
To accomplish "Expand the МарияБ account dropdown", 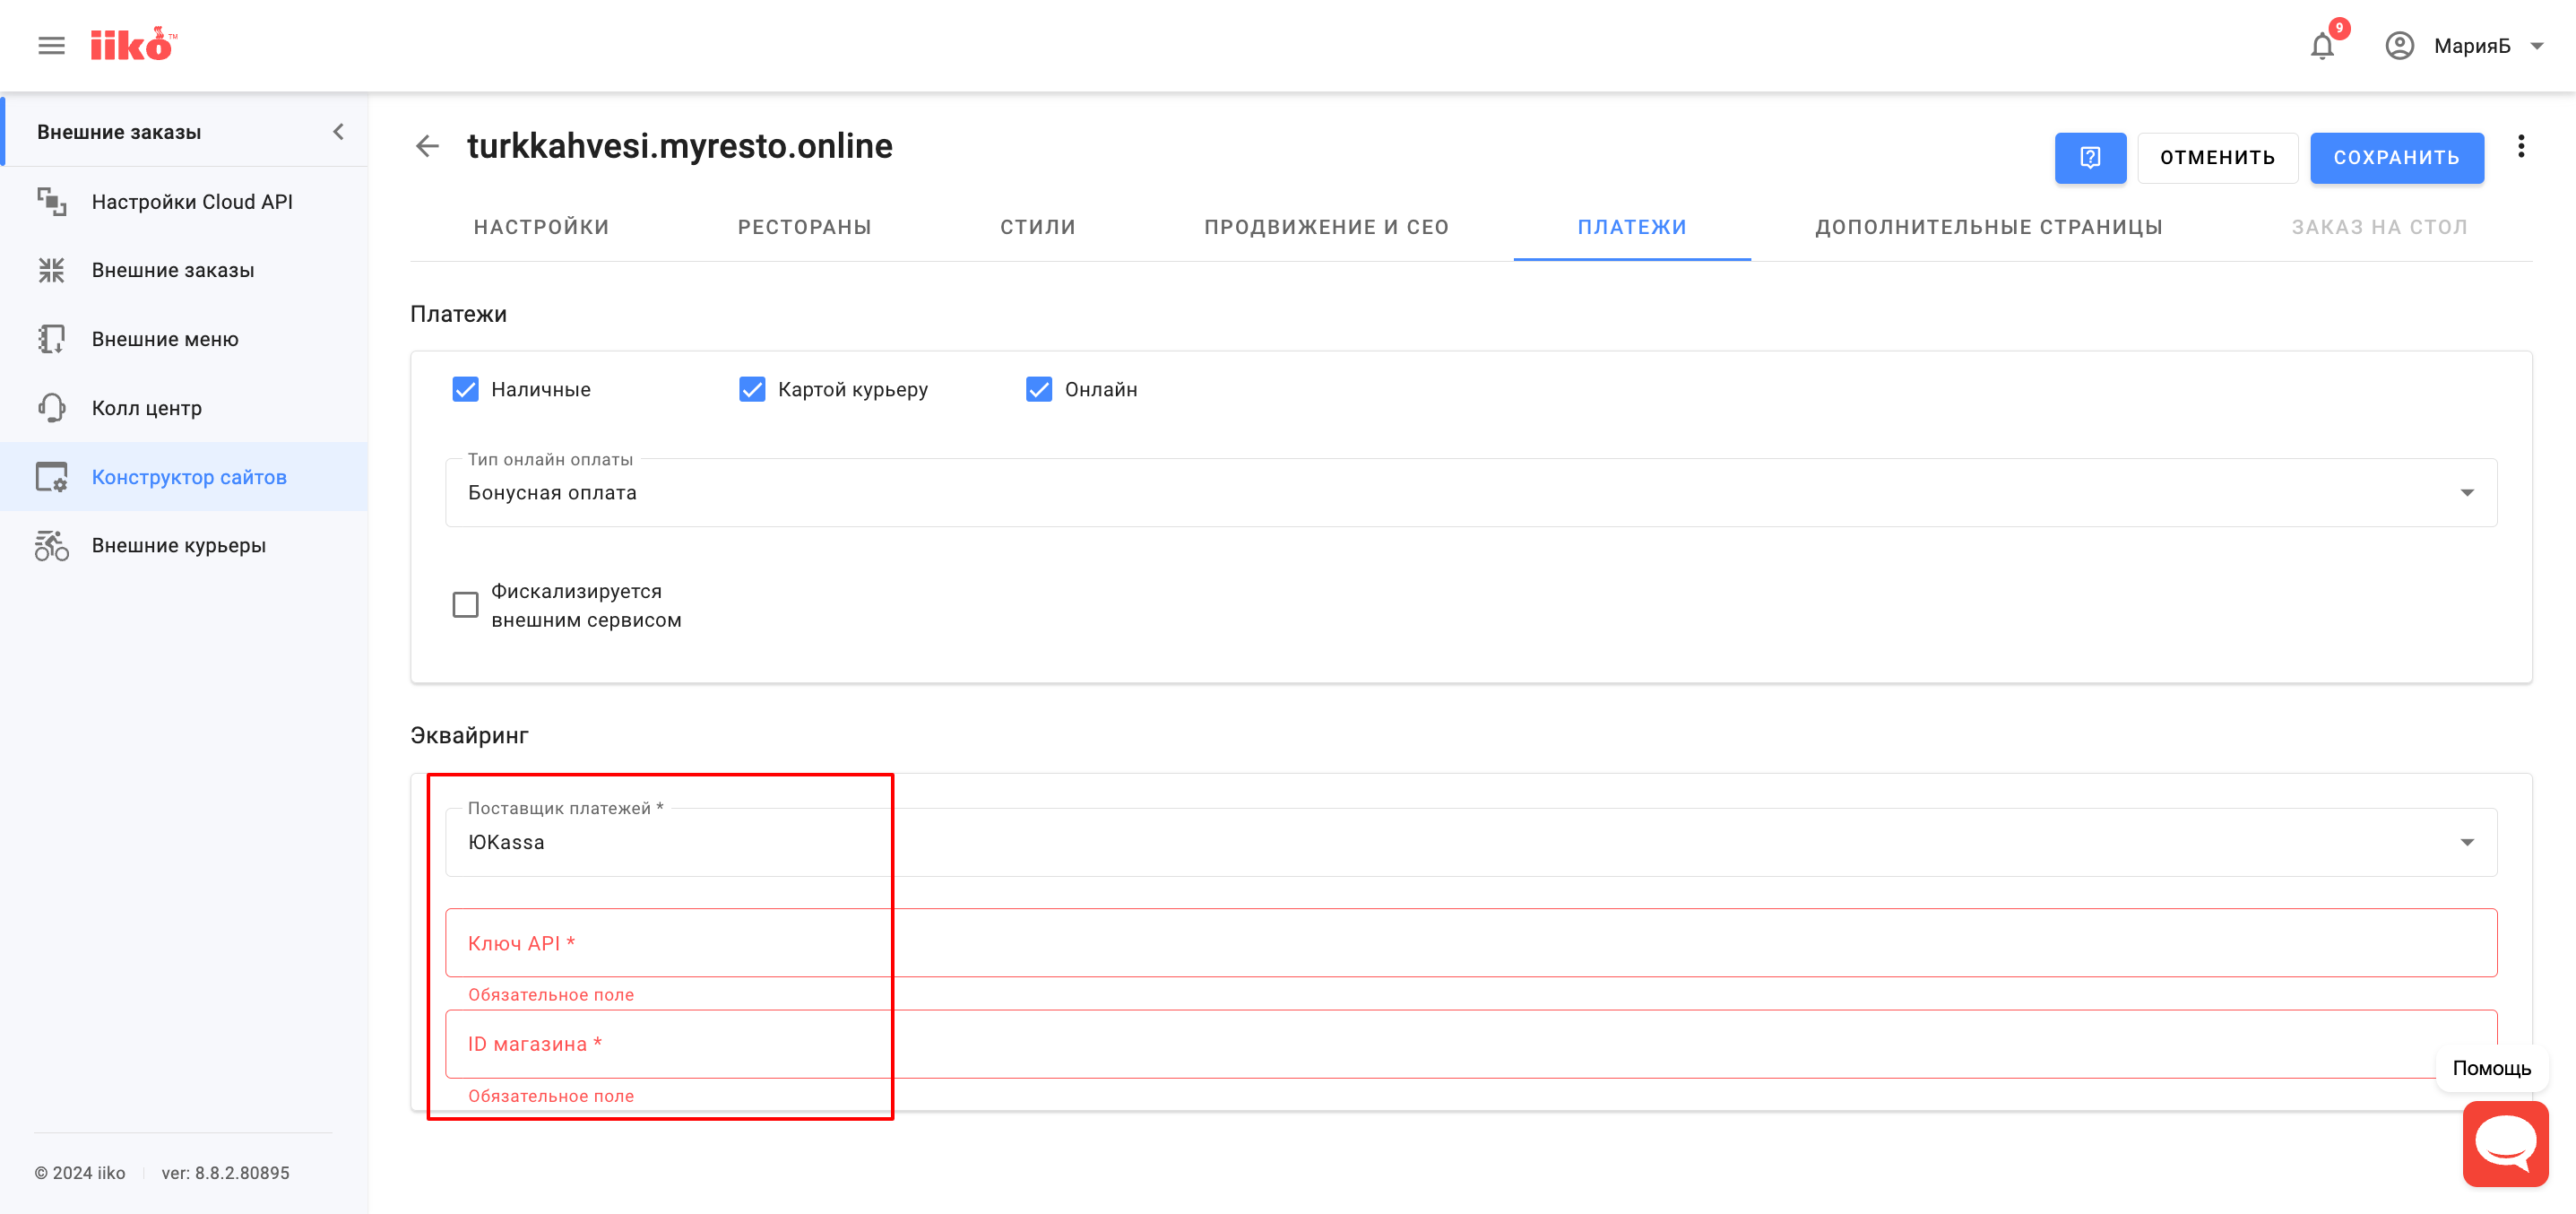I will (2537, 46).
